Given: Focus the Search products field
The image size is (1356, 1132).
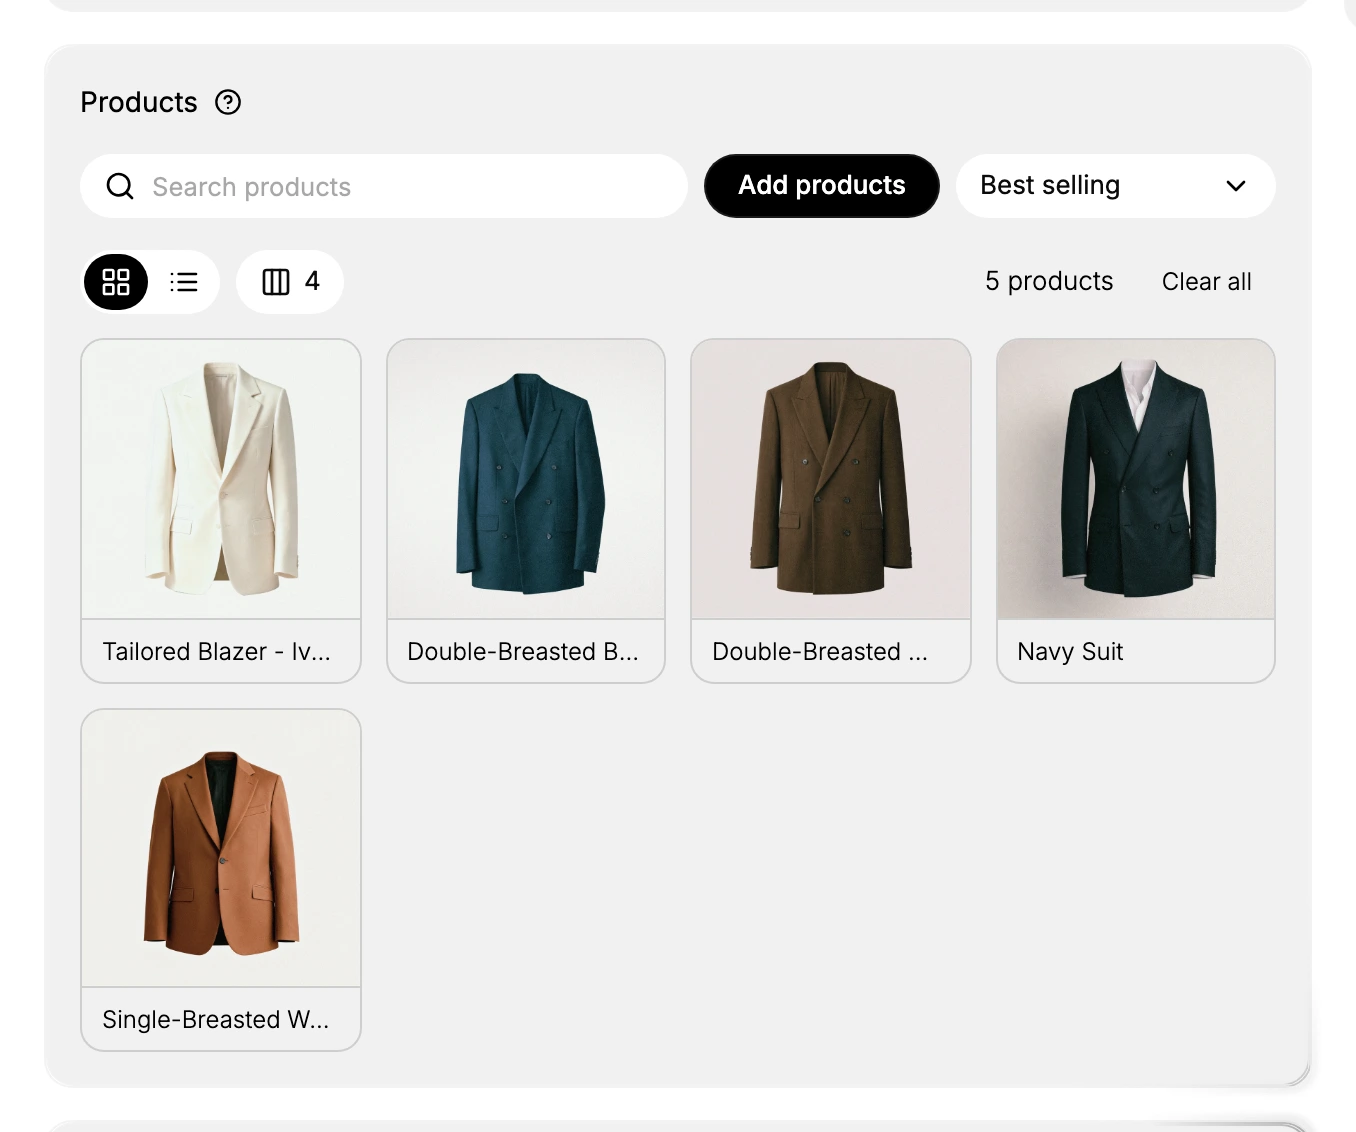Looking at the screenshot, I should coord(384,186).
